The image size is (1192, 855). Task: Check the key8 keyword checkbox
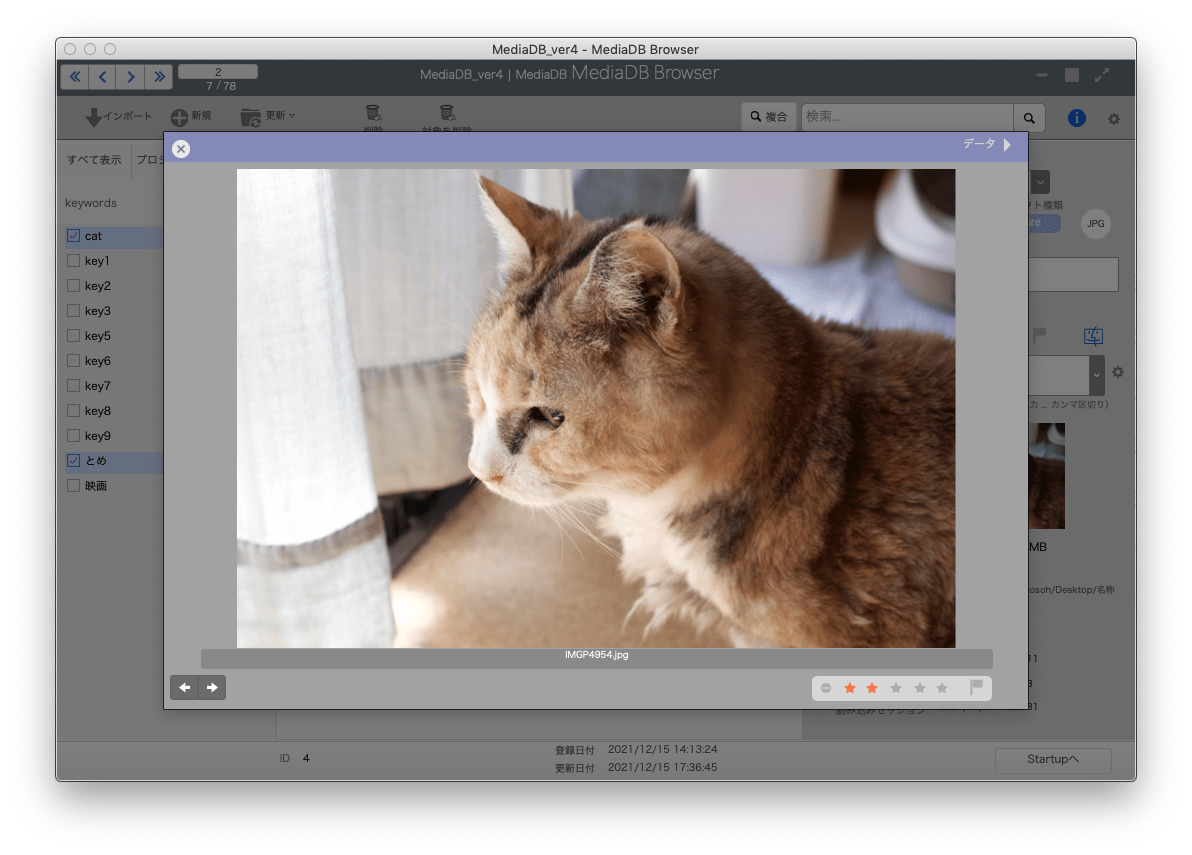(74, 410)
